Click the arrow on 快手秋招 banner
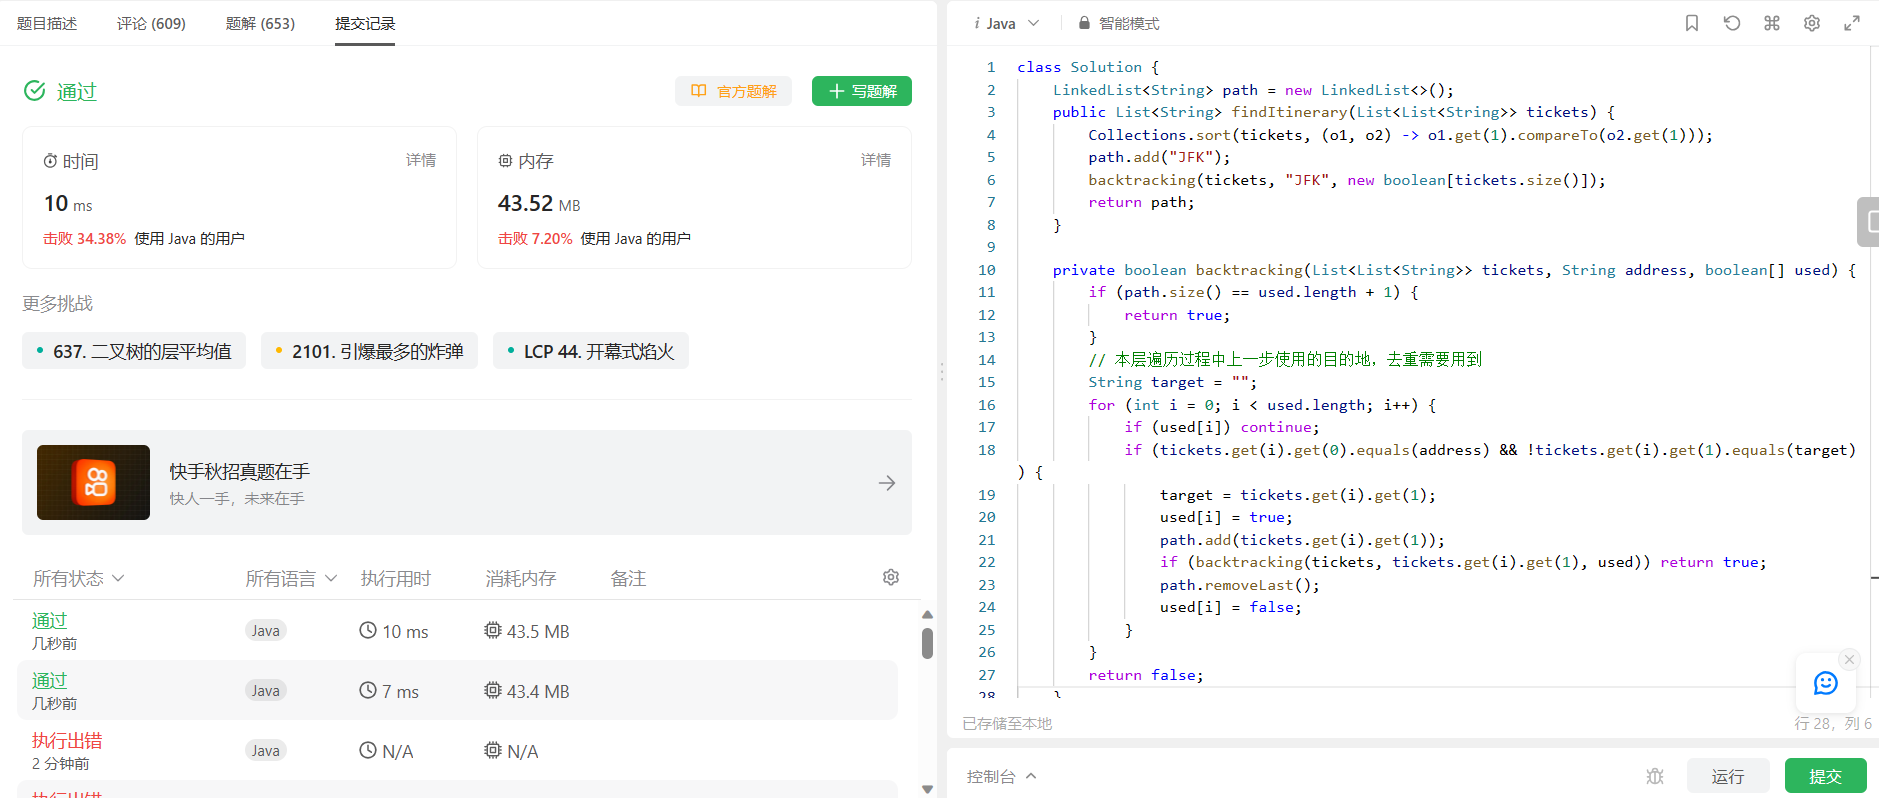This screenshot has width=1879, height=798. [x=887, y=483]
